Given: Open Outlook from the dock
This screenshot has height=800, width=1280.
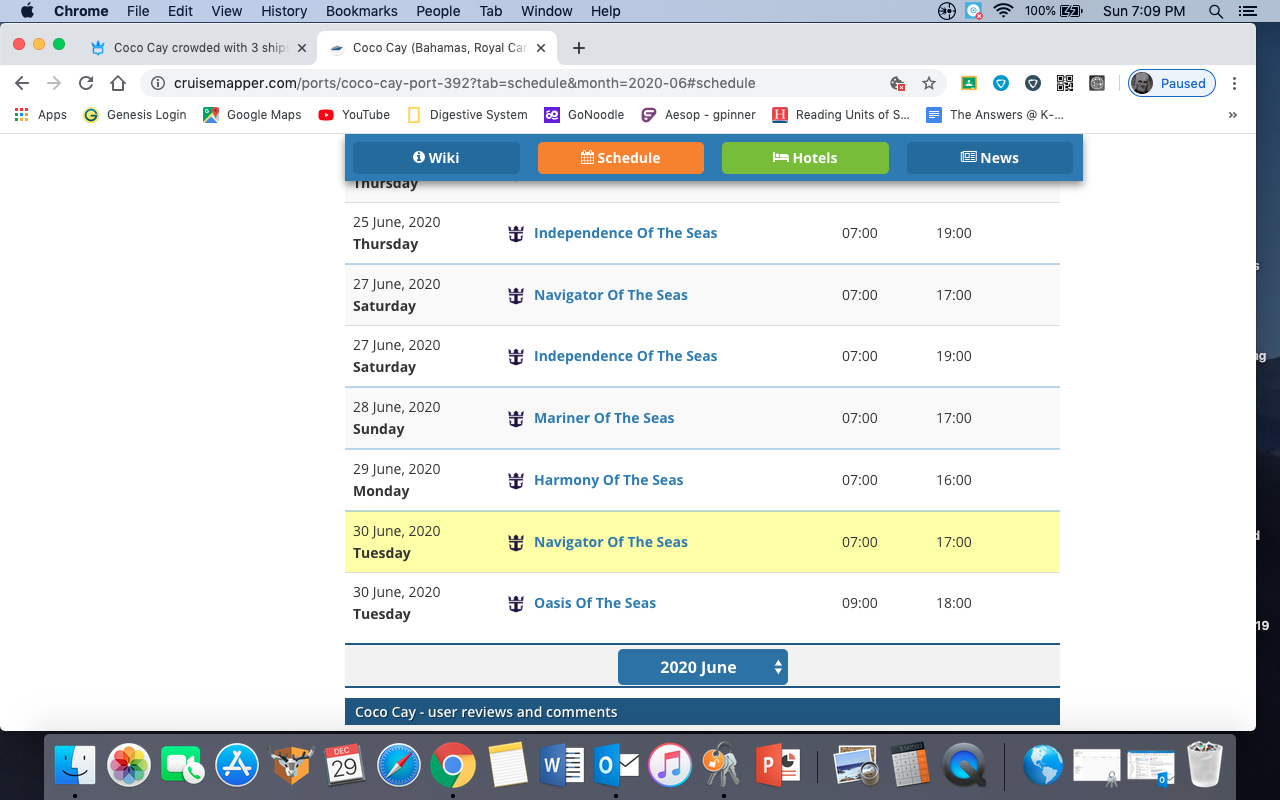Looking at the screenshot, I should [615, 767].
